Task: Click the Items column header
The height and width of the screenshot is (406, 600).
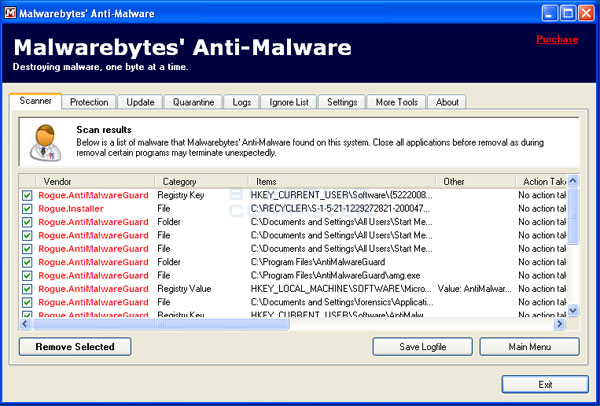Action: click(342, 181)
